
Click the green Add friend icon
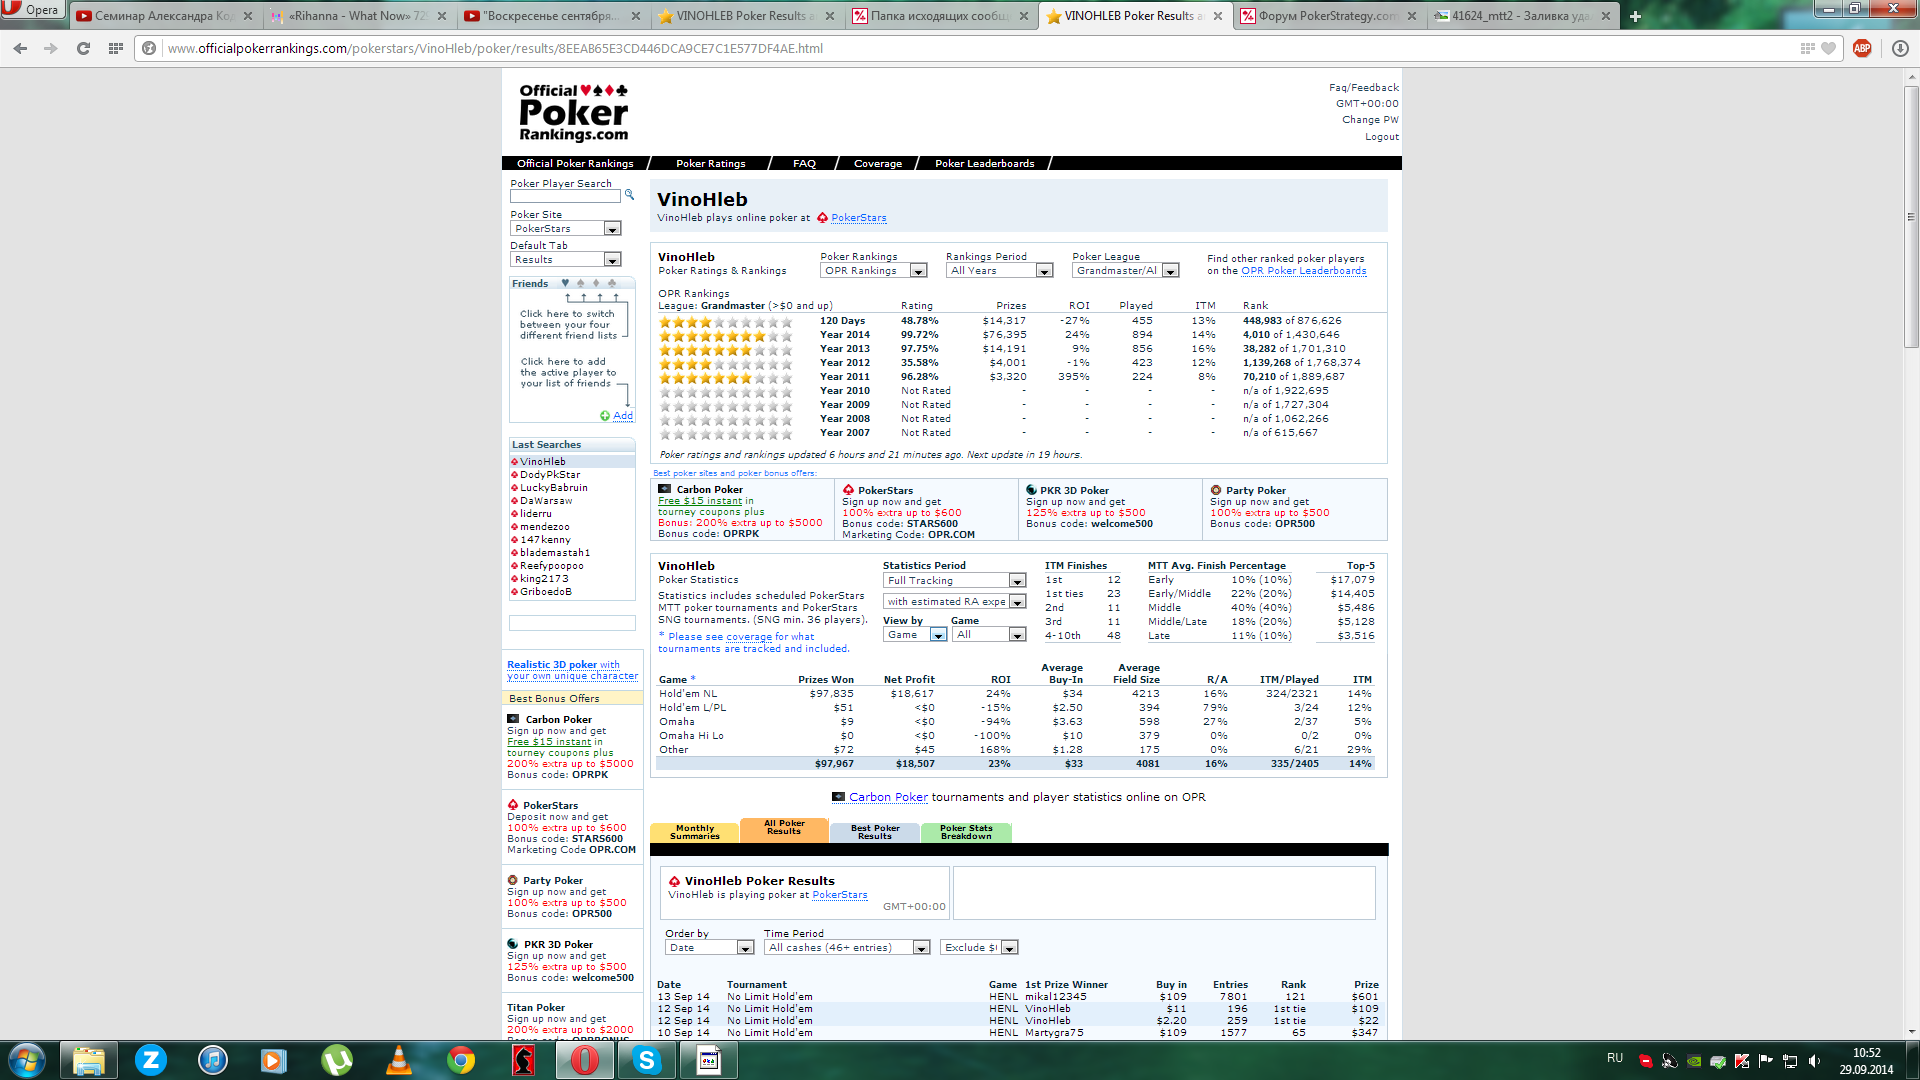[x=605, y=416]
